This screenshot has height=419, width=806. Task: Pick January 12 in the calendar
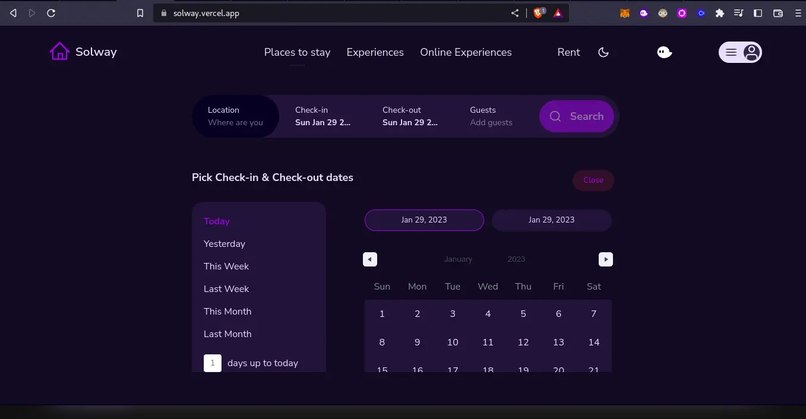tap(523, 342)
